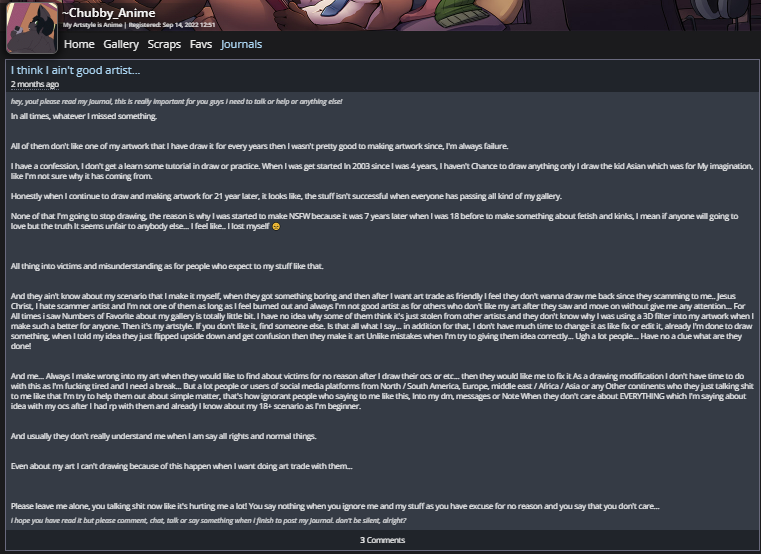Open the Home tab
761x554 pixels.
coord(79,44)
